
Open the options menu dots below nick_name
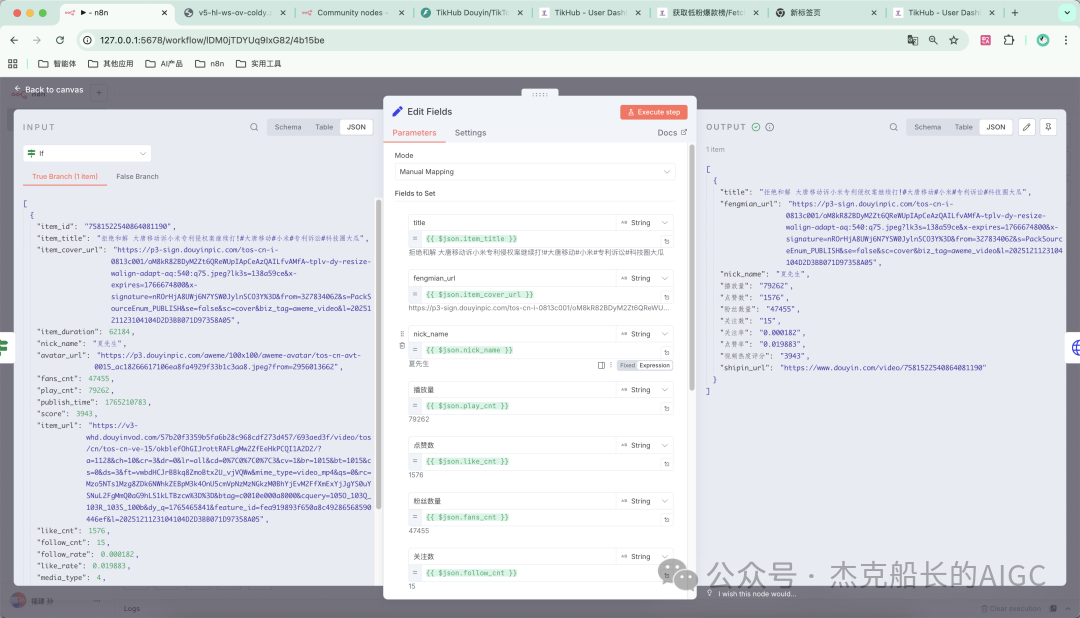[x=611, y=365]
